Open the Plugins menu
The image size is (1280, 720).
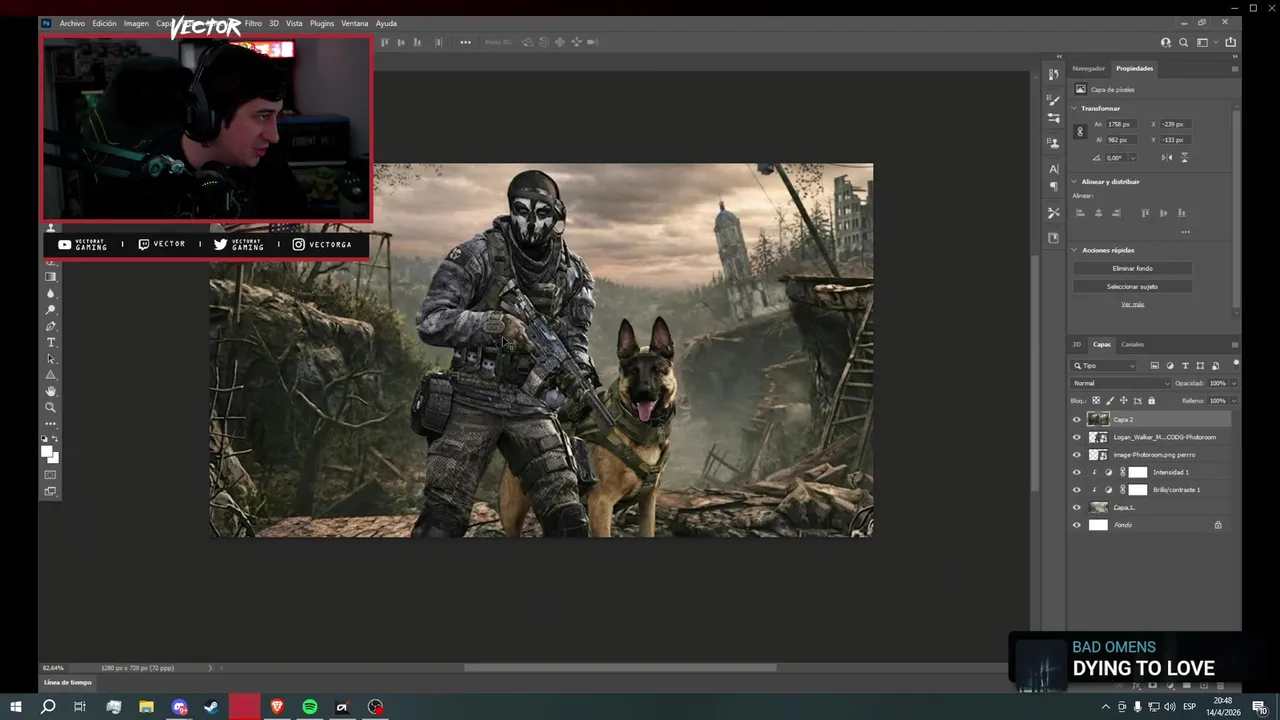pos(322,23)
